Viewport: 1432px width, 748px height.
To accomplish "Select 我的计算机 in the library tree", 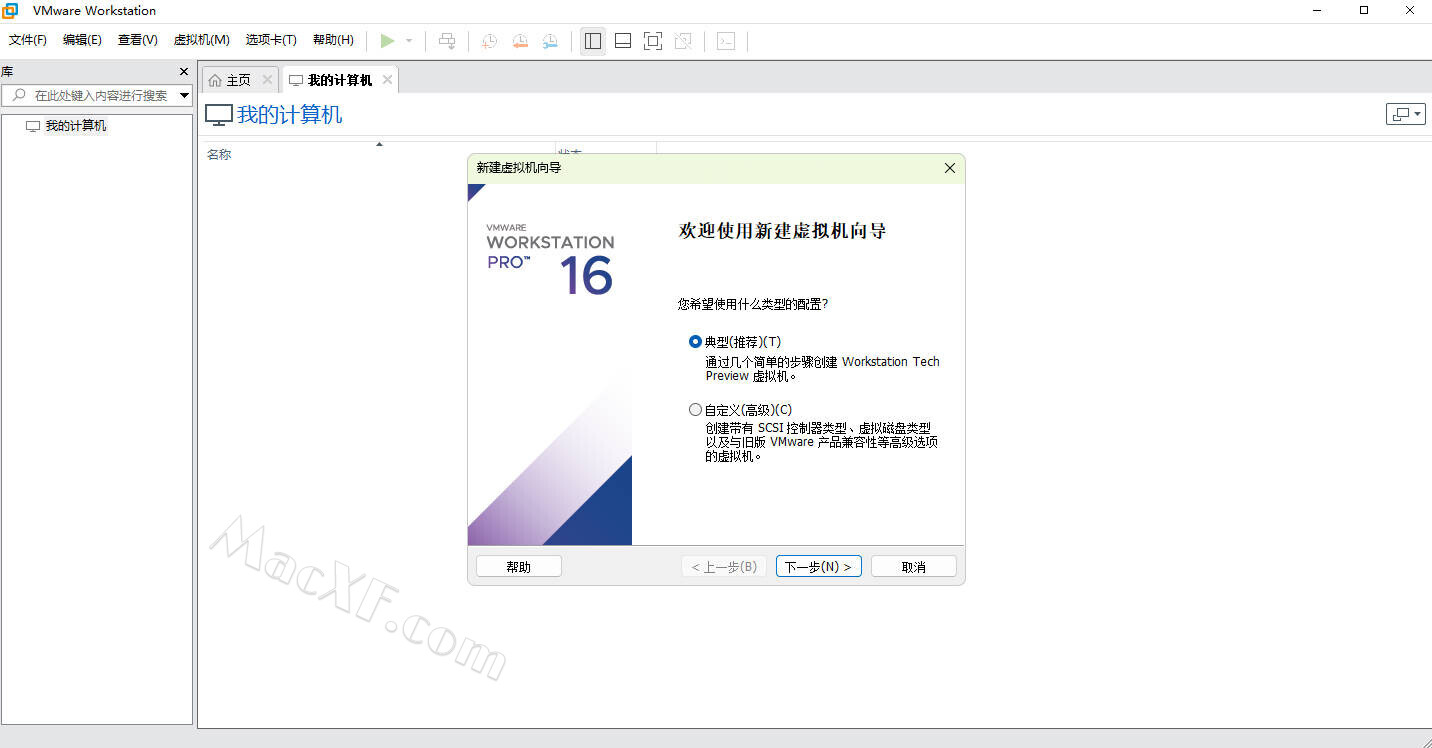I will [75, 126].
